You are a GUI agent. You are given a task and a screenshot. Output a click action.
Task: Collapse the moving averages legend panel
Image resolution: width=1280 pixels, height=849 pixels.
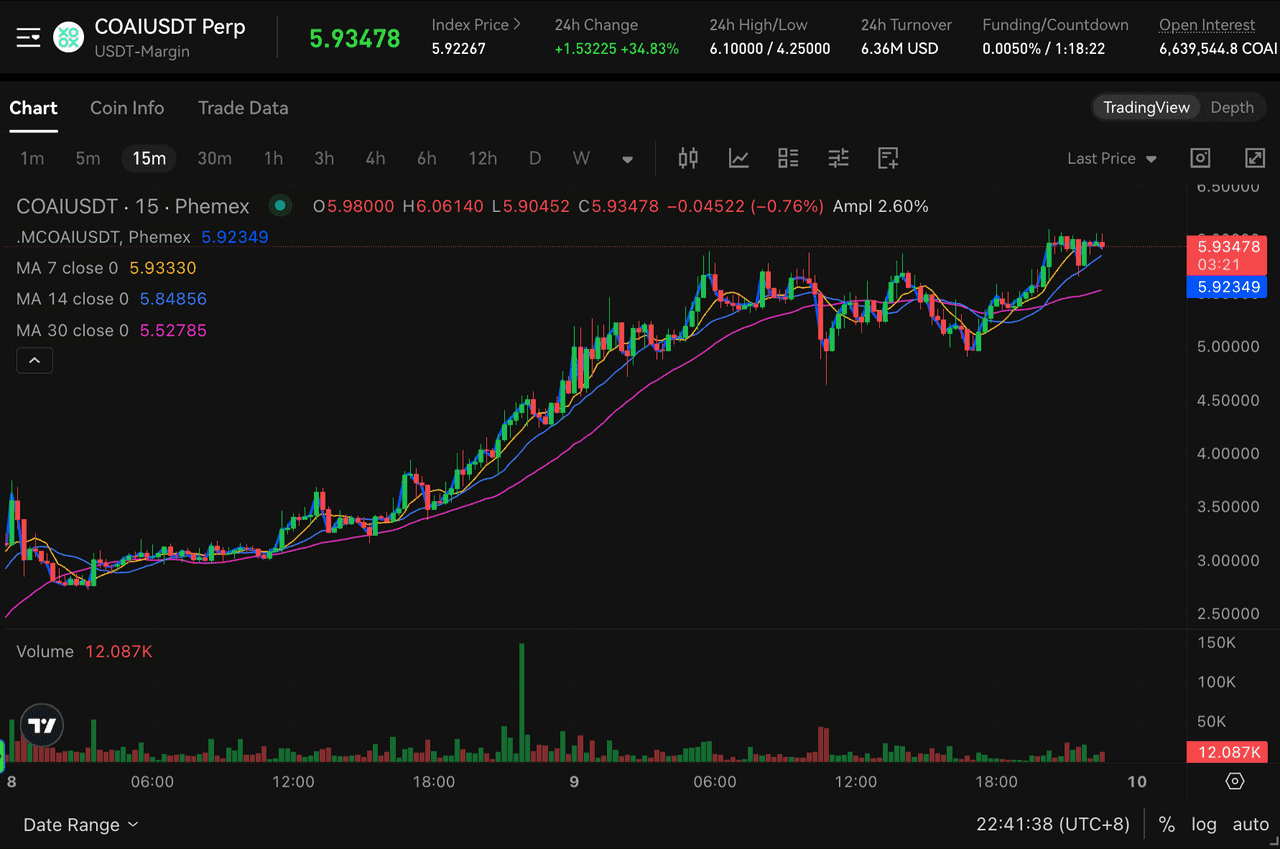pyautogui.click(x=34, y=360)
